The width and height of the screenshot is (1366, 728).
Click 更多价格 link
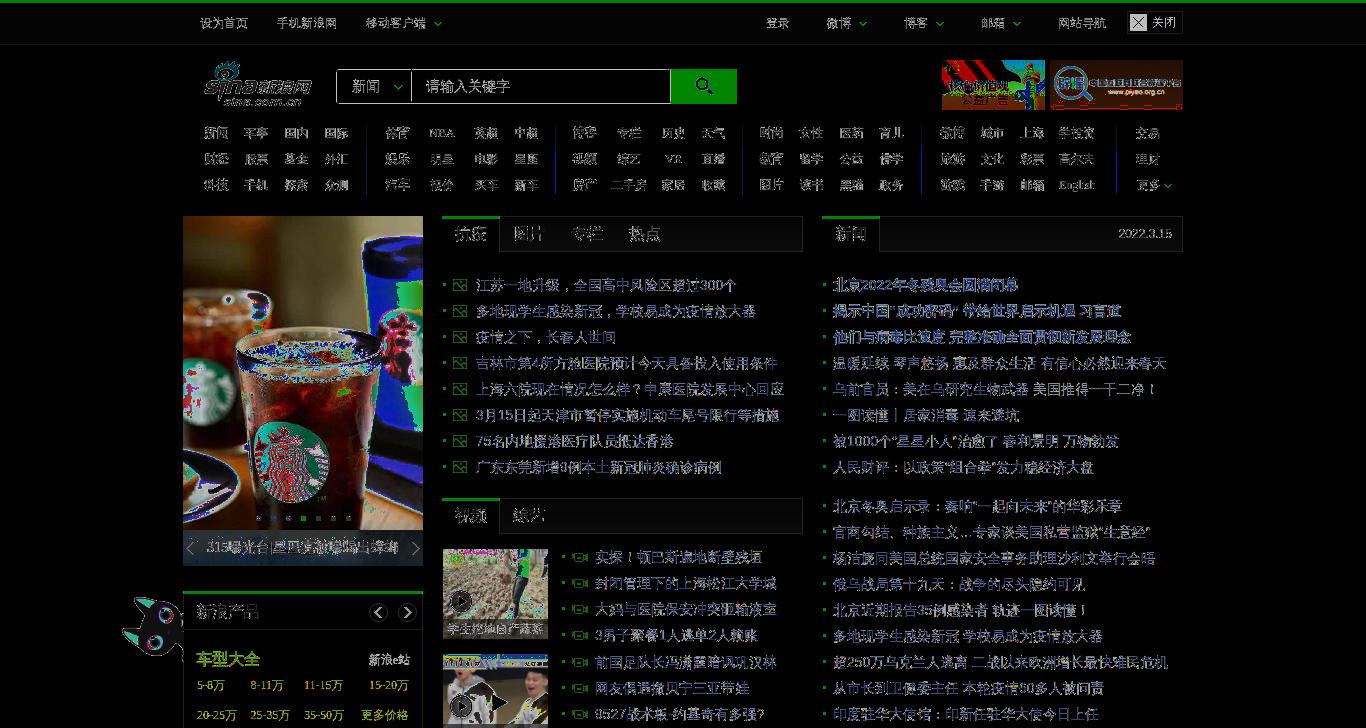coord(385,715)
